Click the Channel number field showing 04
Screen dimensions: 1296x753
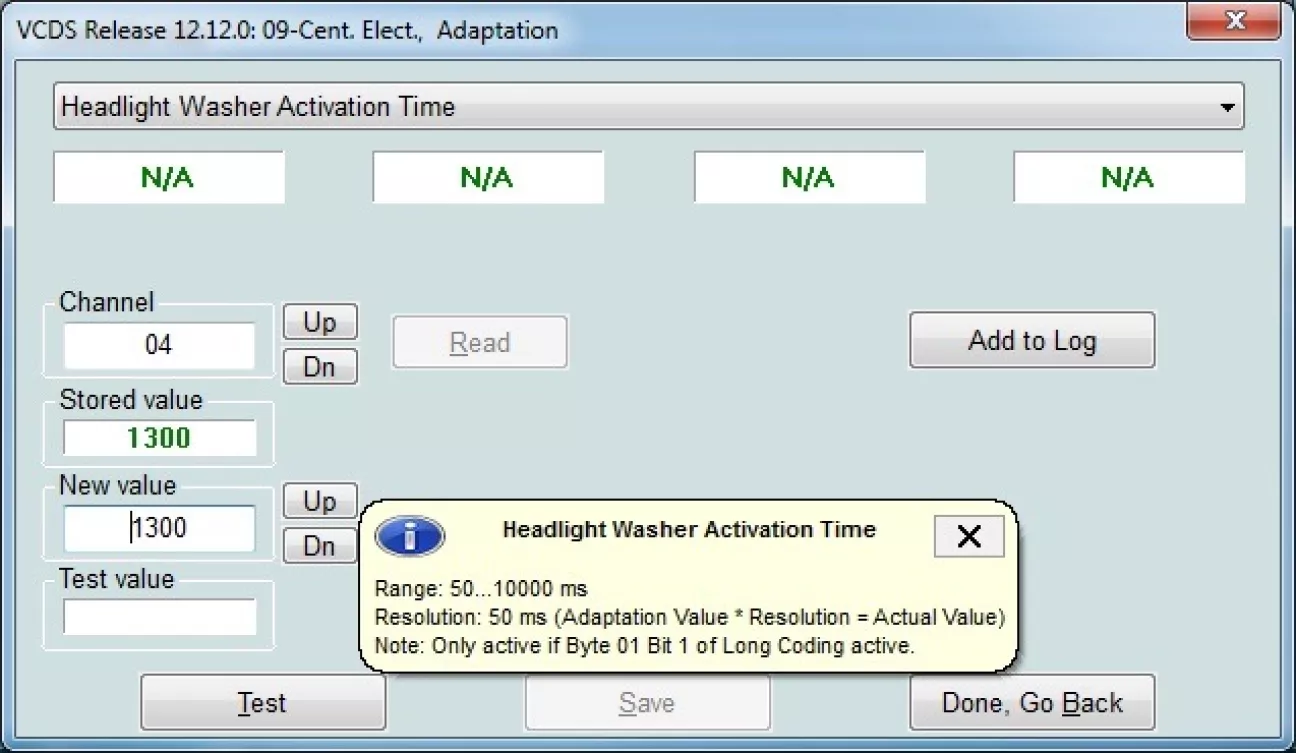[159, 345]
